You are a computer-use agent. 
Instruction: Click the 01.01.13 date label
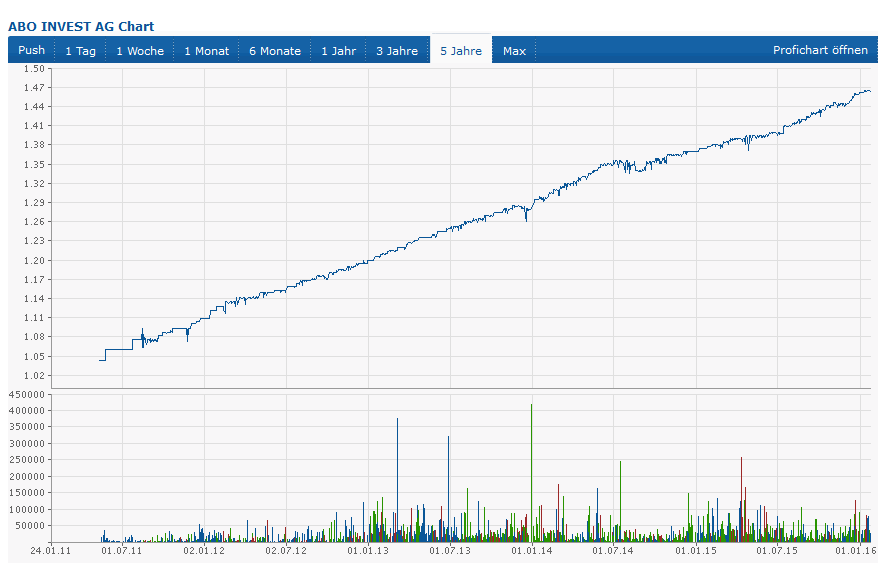coord(368,551)
